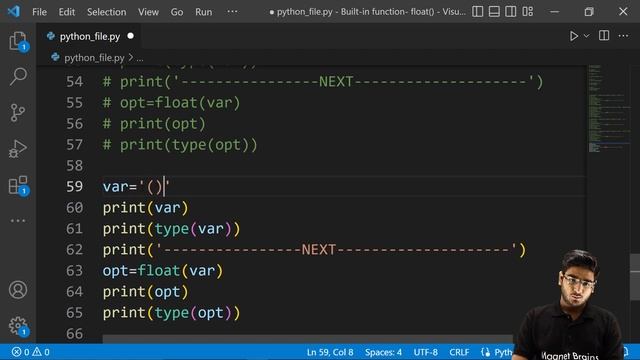Click print(type(opt)) on line 65
The width and height of the screenshot is (640, 360).
pos(171,313)
